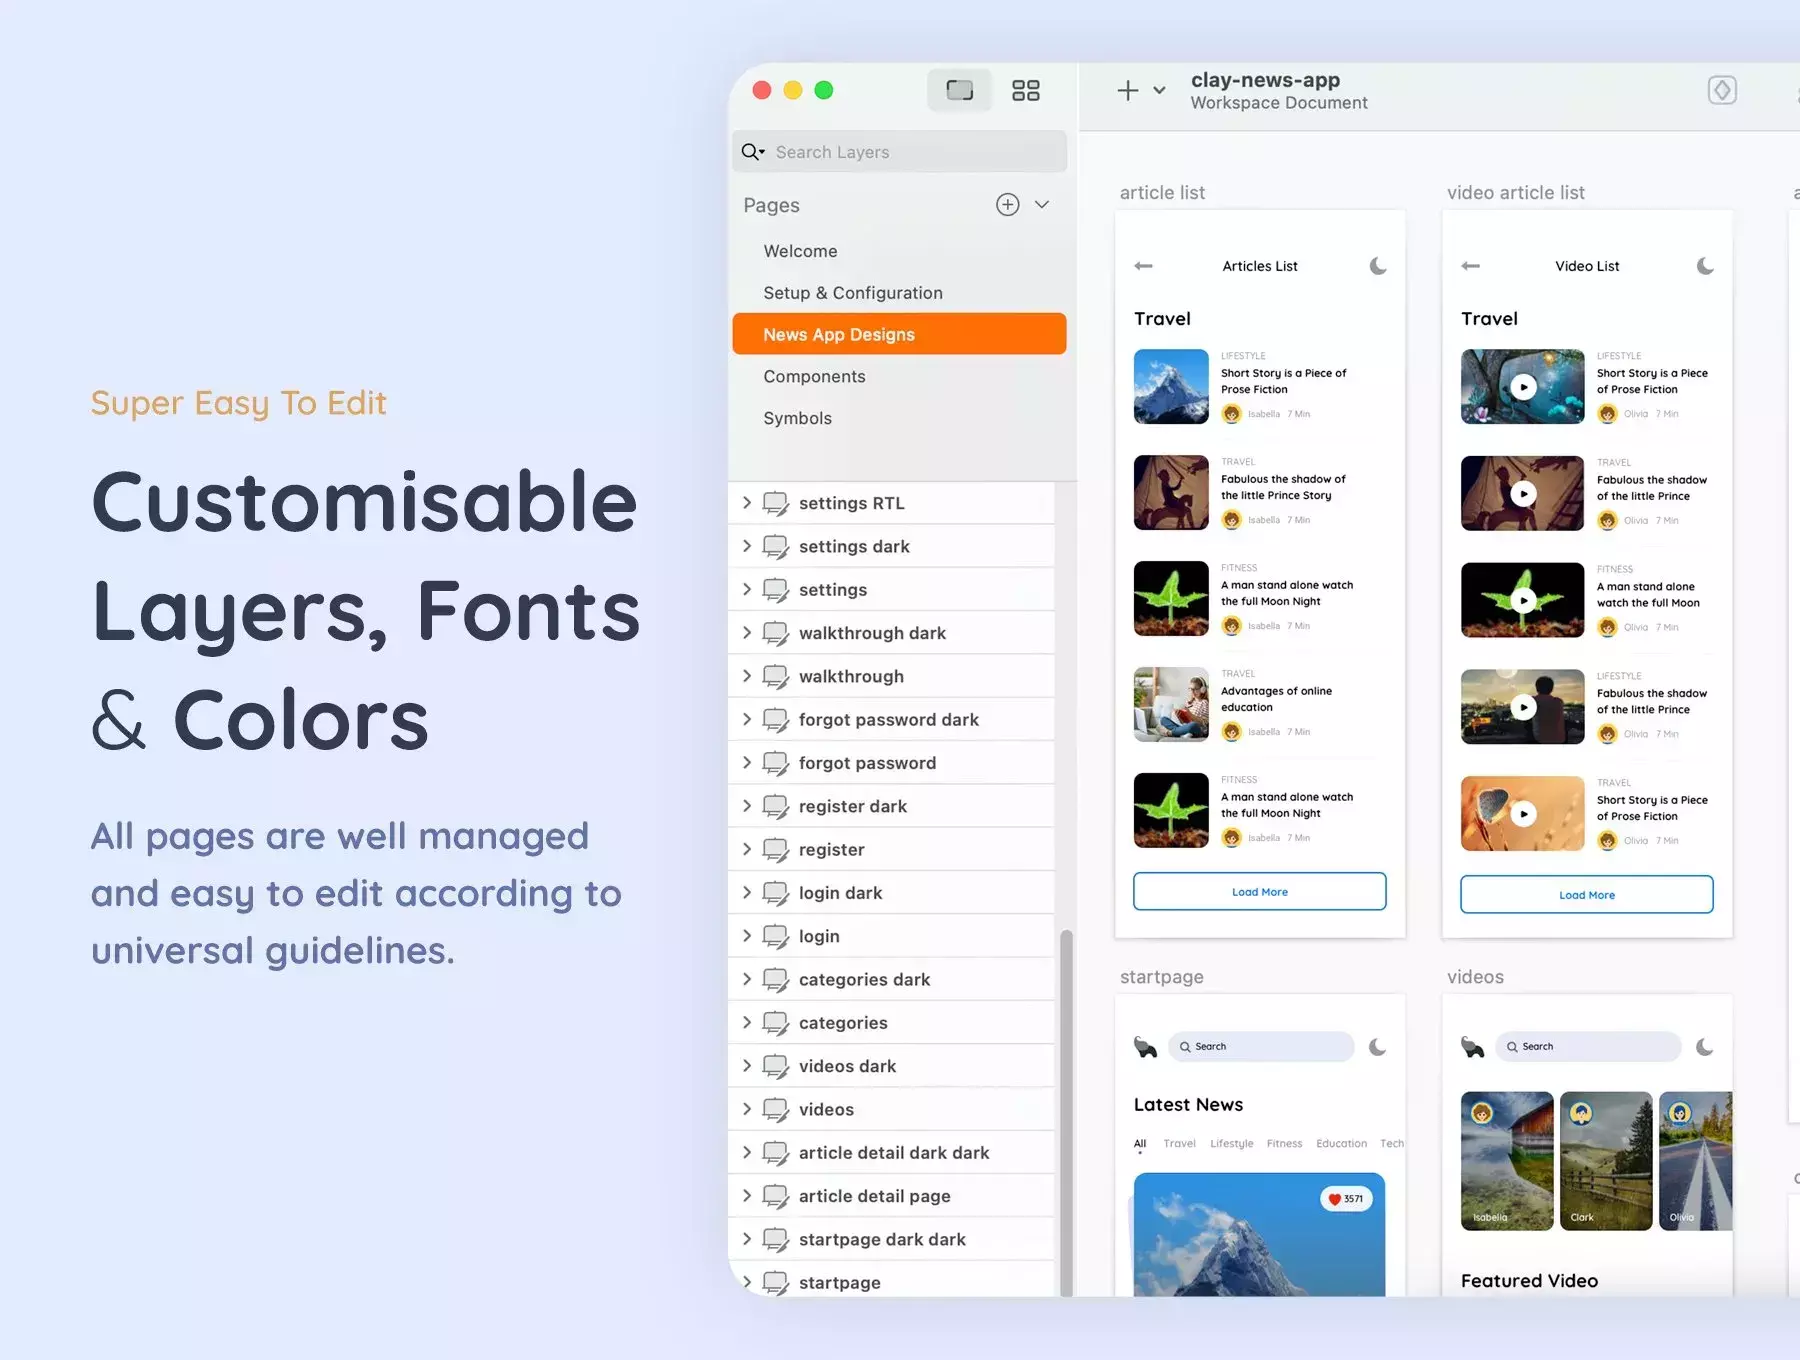The width and height of the screenshot is (1800, 1360).
Task: Switch to the grid components view icon
Action: tap(1025, 91)
